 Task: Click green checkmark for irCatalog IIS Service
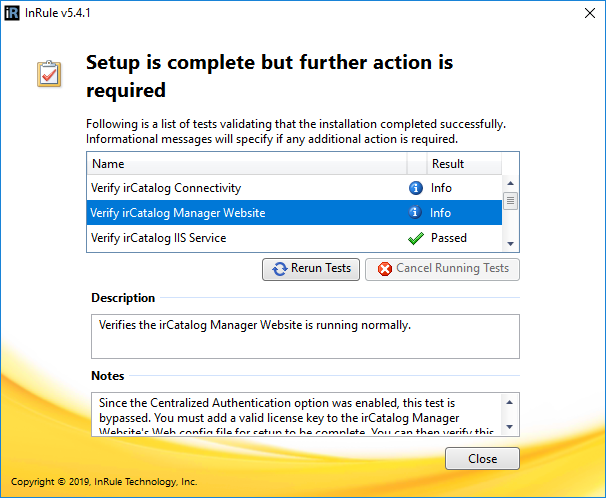click(416, 238)
